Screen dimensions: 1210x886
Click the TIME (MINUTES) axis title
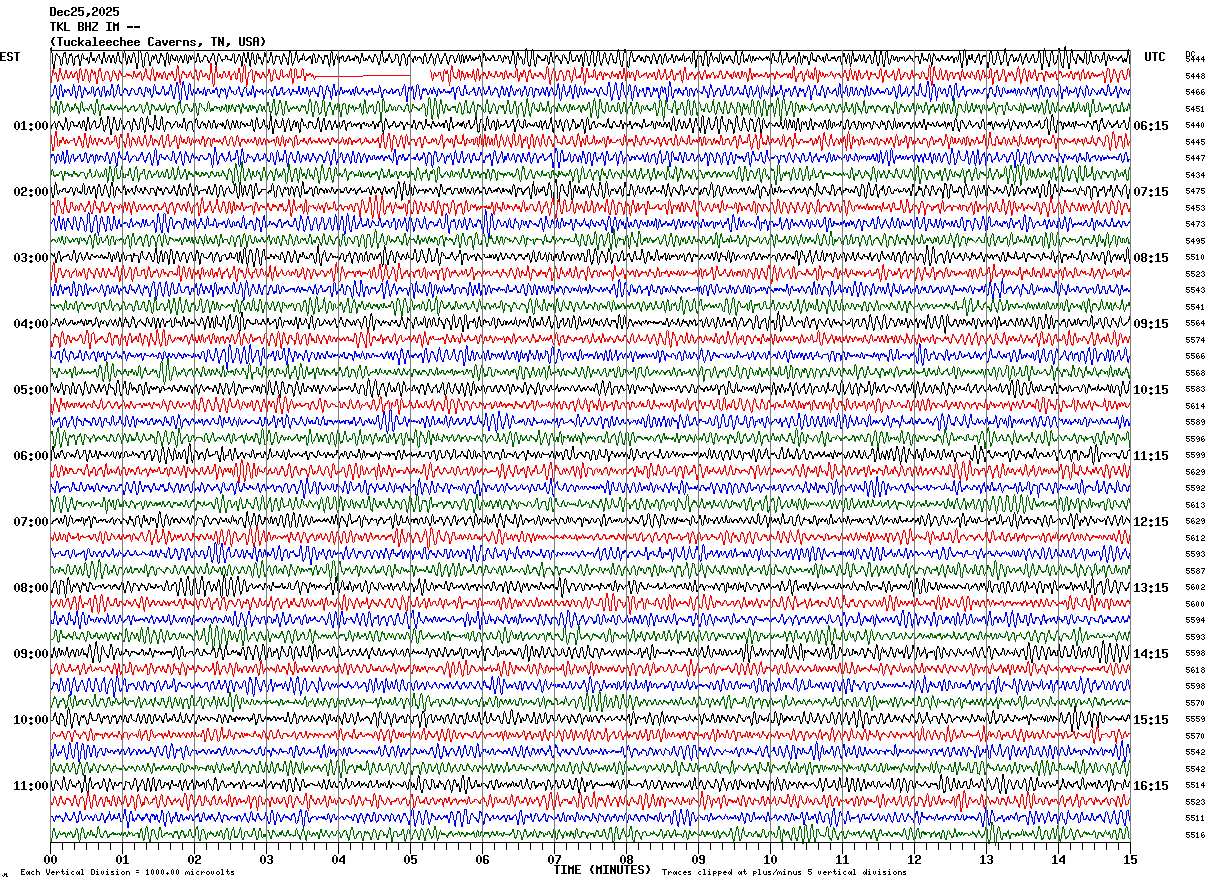(x=602, y=870)
